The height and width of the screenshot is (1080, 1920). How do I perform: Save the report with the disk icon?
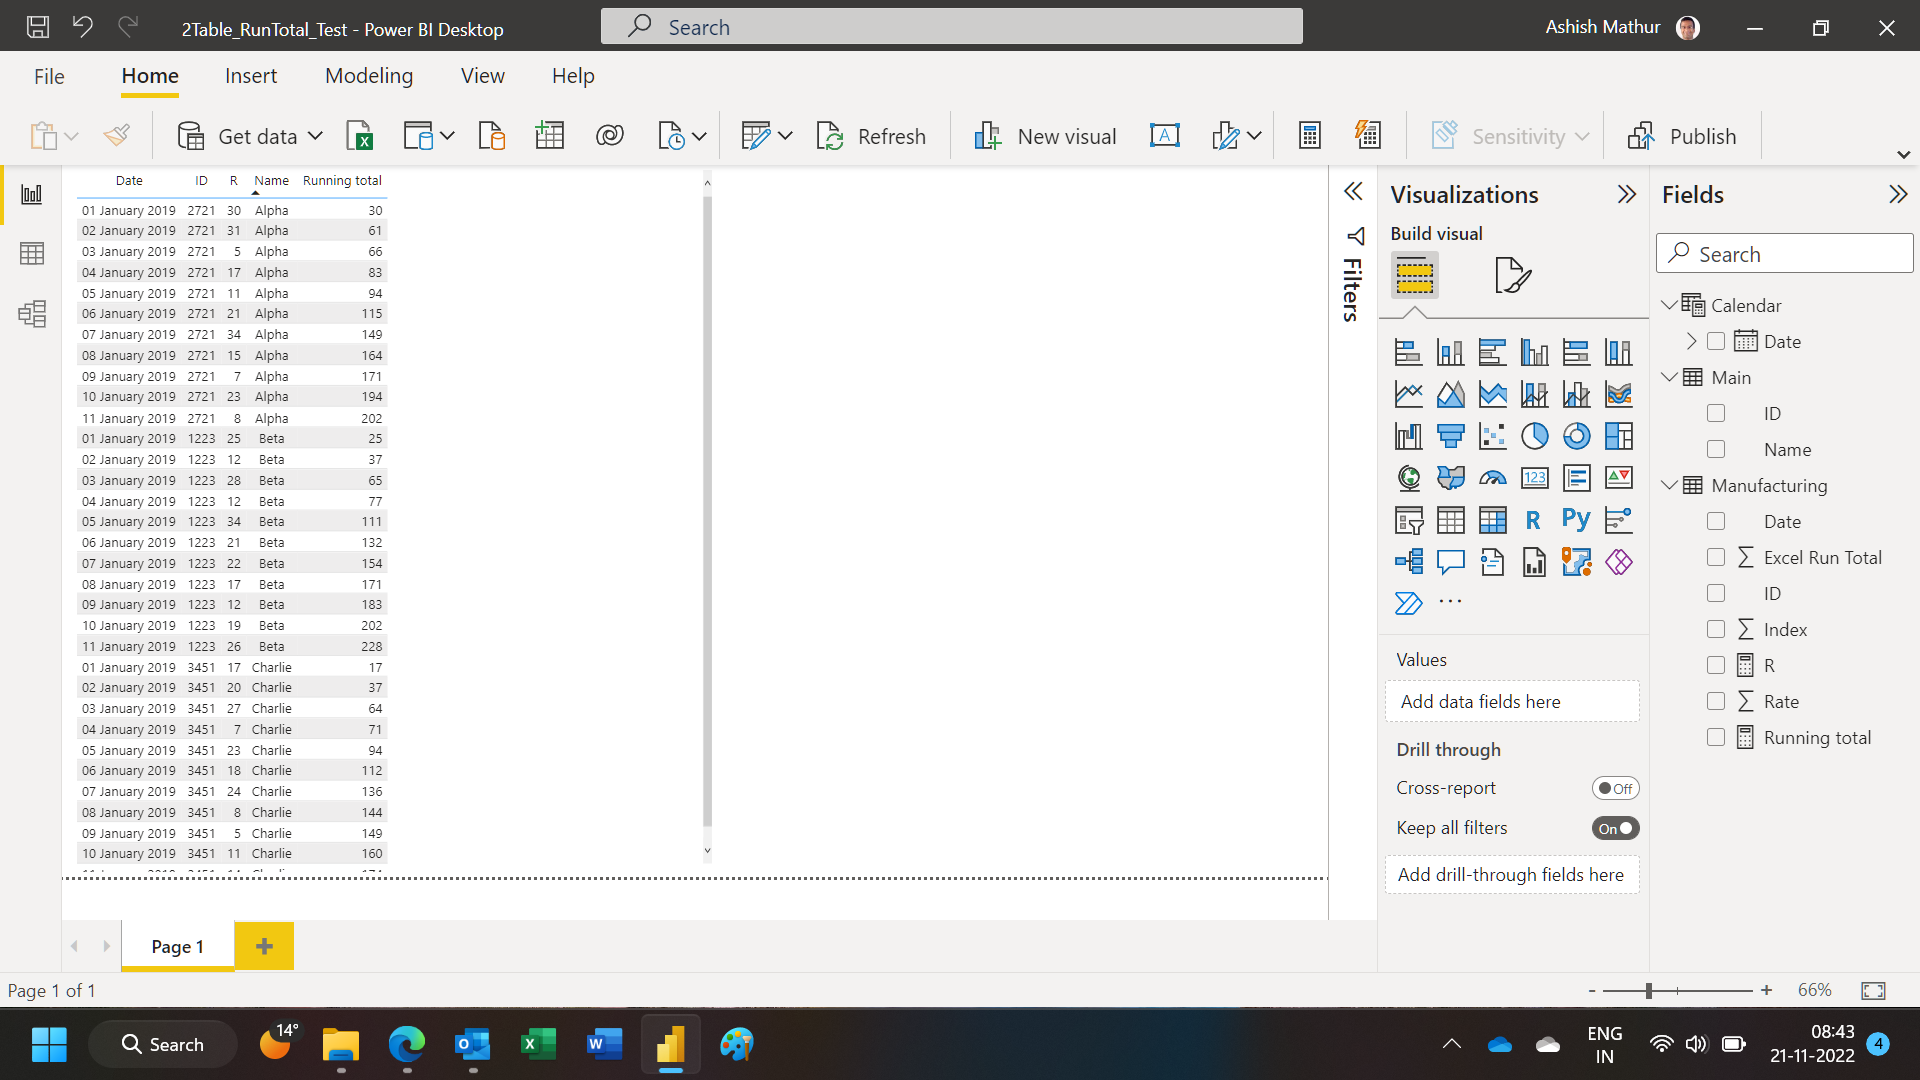38,27
